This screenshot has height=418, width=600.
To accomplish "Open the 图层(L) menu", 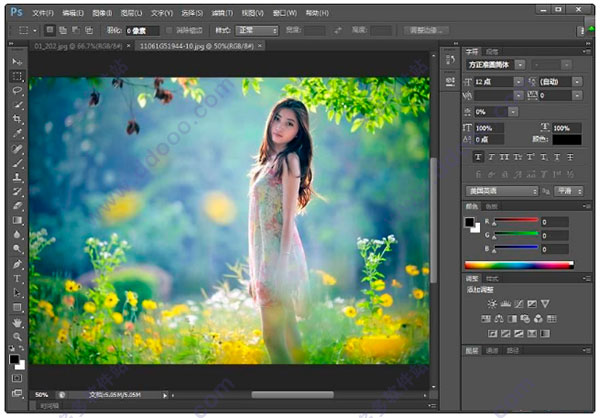I will (131, 13).
